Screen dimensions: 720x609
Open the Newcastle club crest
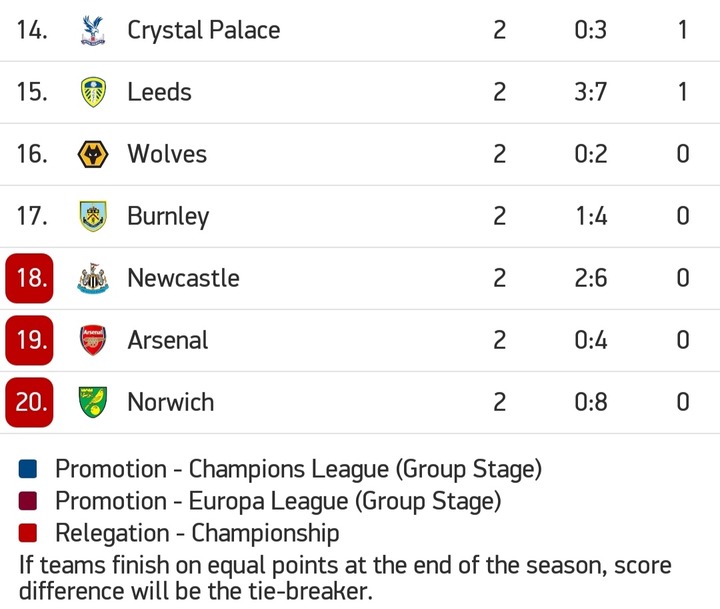(x=93, y=278)
